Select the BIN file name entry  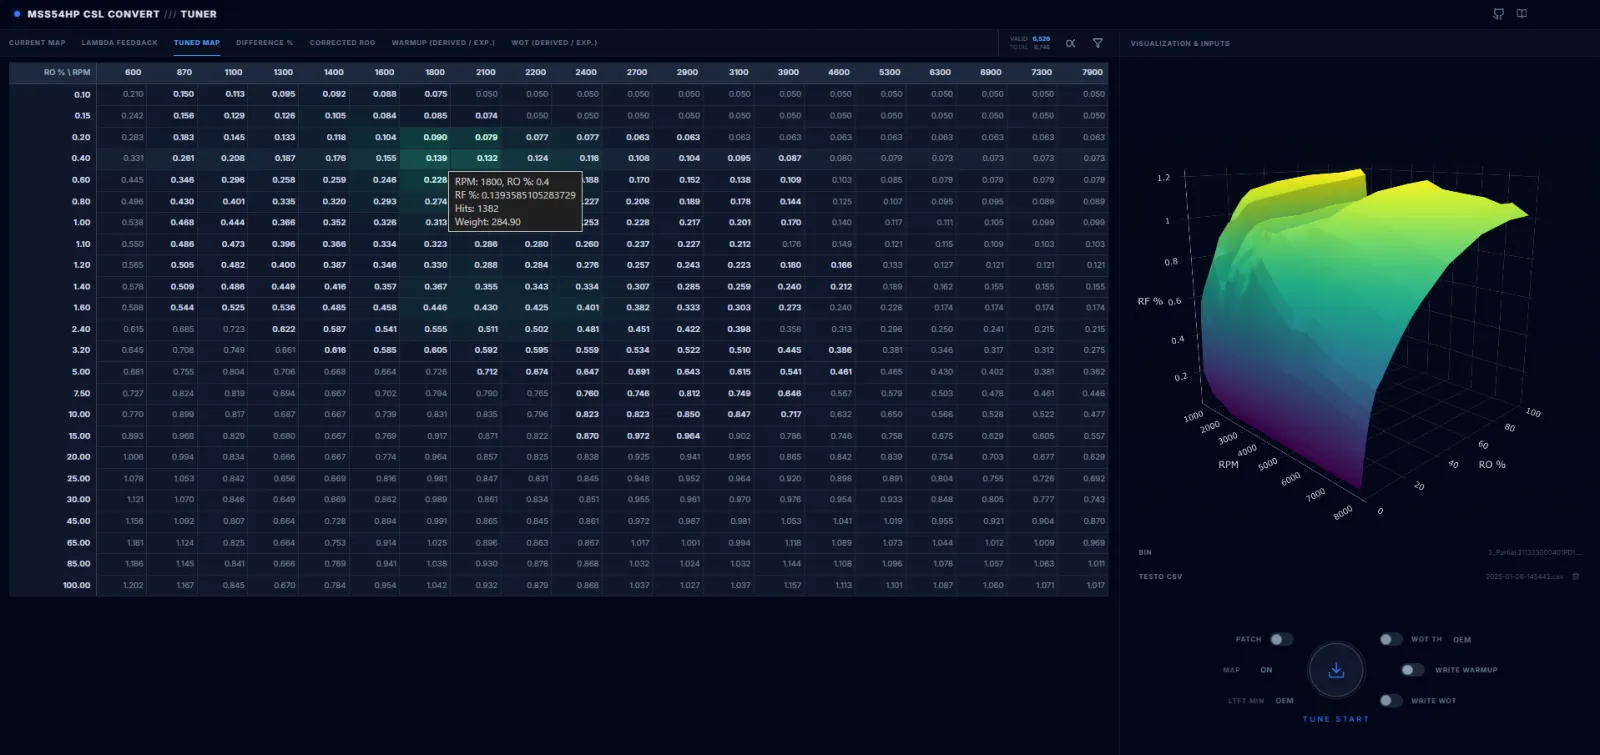1534,553
